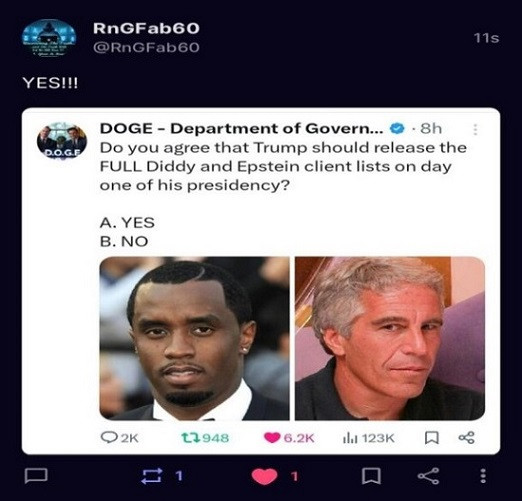Image resolution: width=522 pixels, height=501 pixels.
Task: Open right photo in quoted tweet
Action: click(x=390, y=338)
